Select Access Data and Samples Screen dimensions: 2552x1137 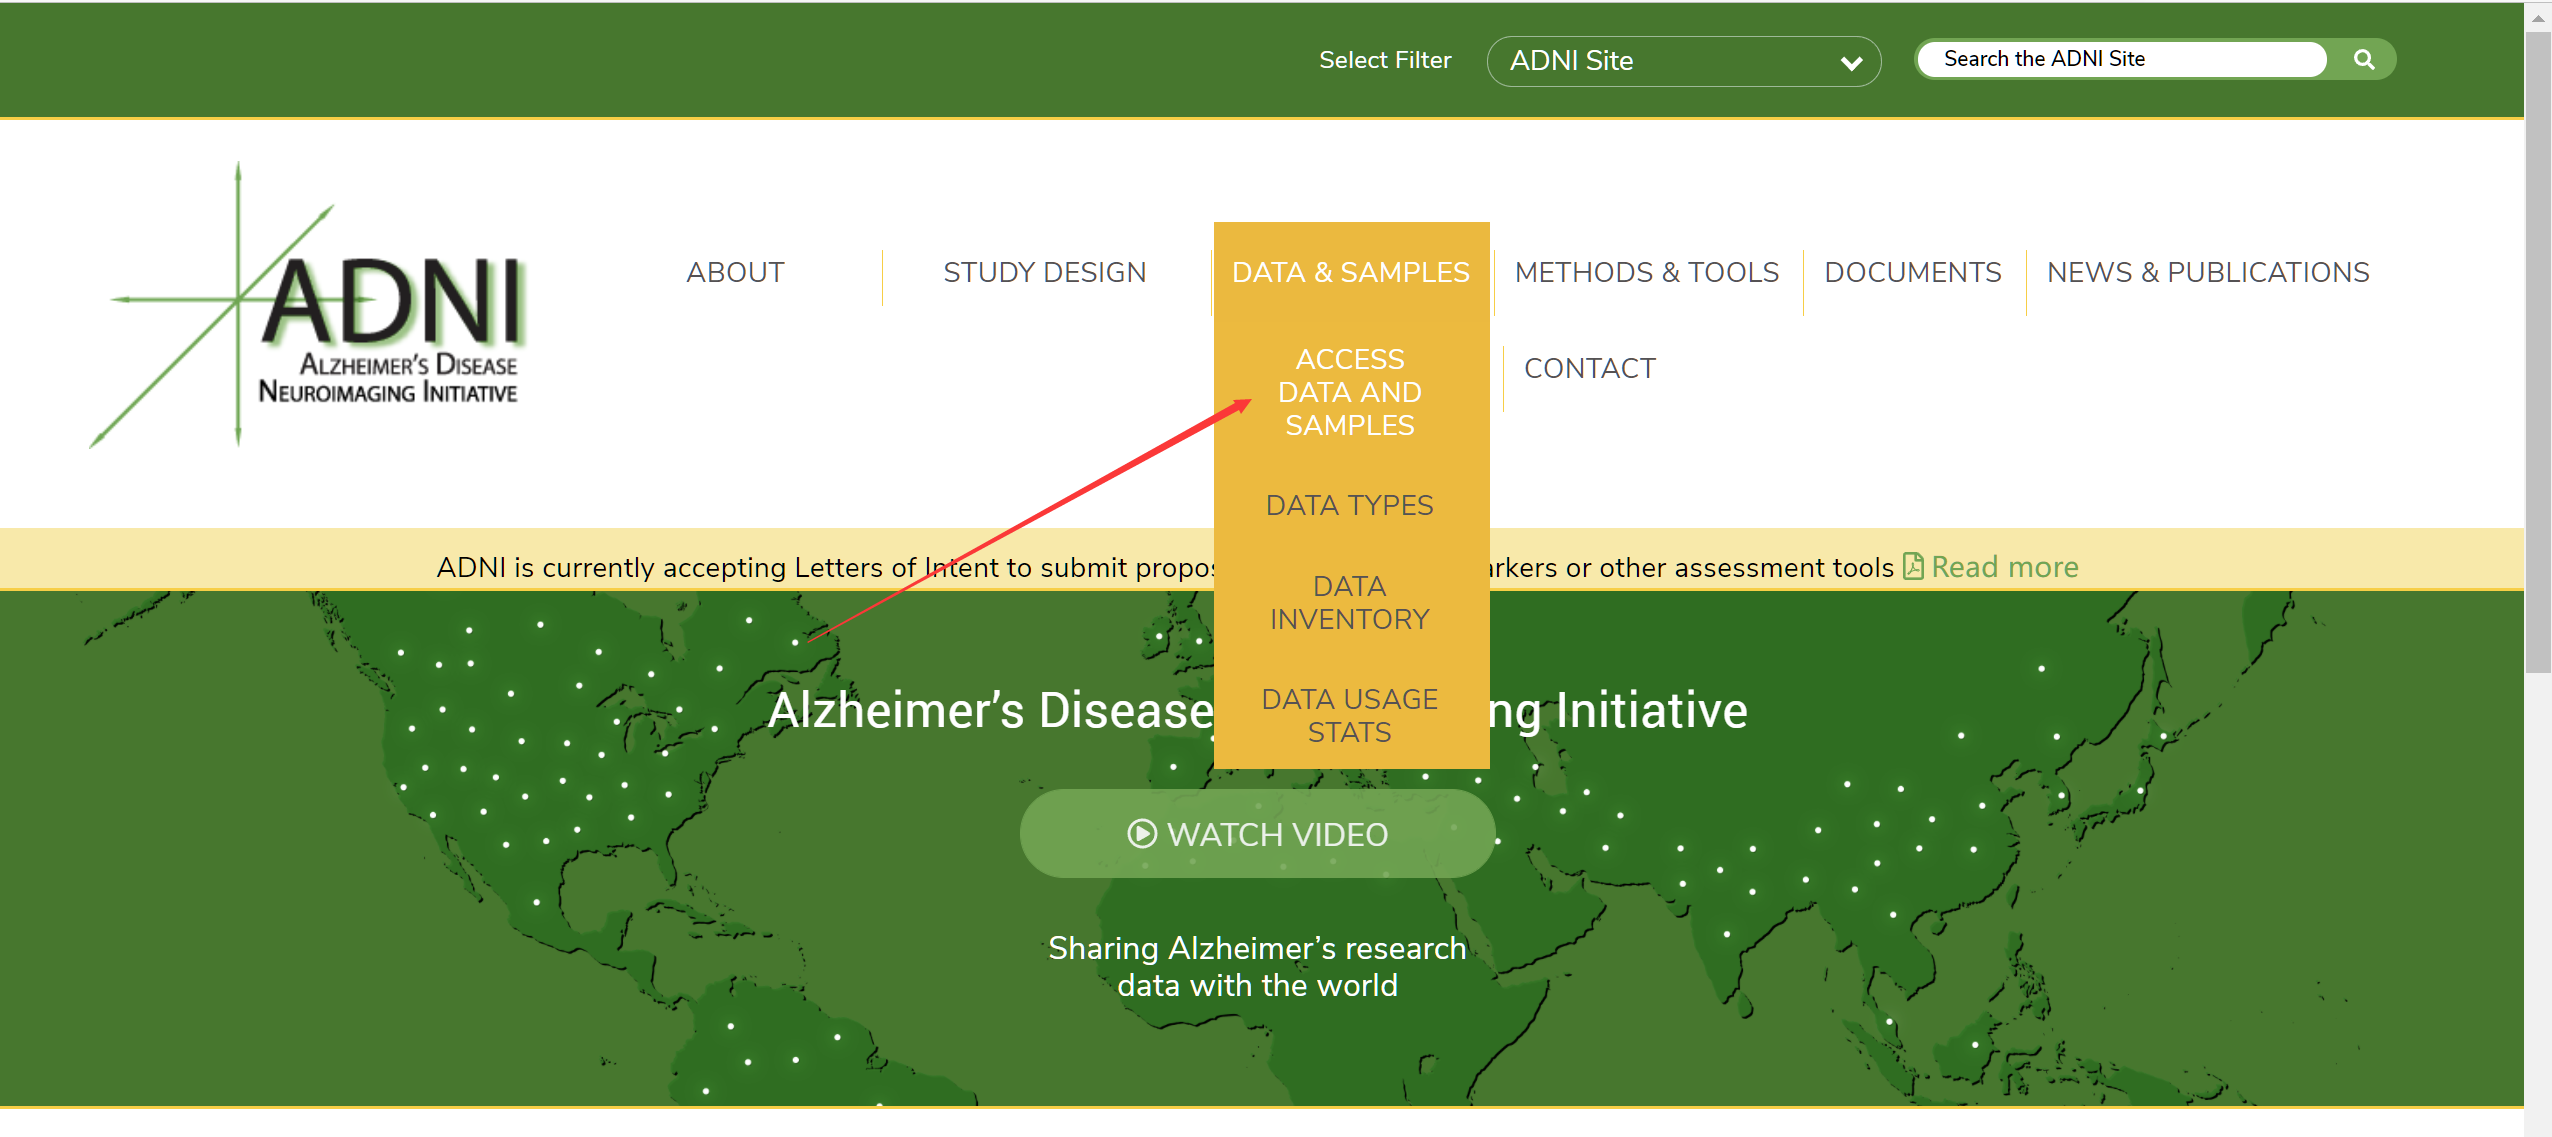(1349, 392)
